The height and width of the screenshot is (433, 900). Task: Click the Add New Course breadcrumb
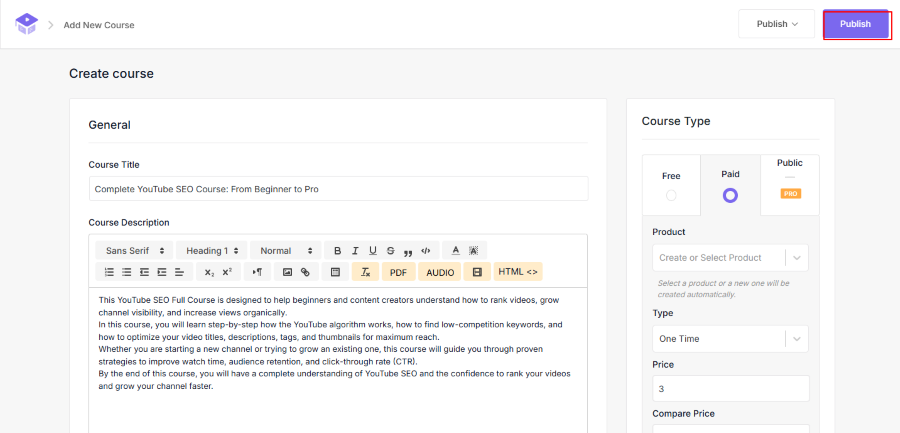[99, 25]
